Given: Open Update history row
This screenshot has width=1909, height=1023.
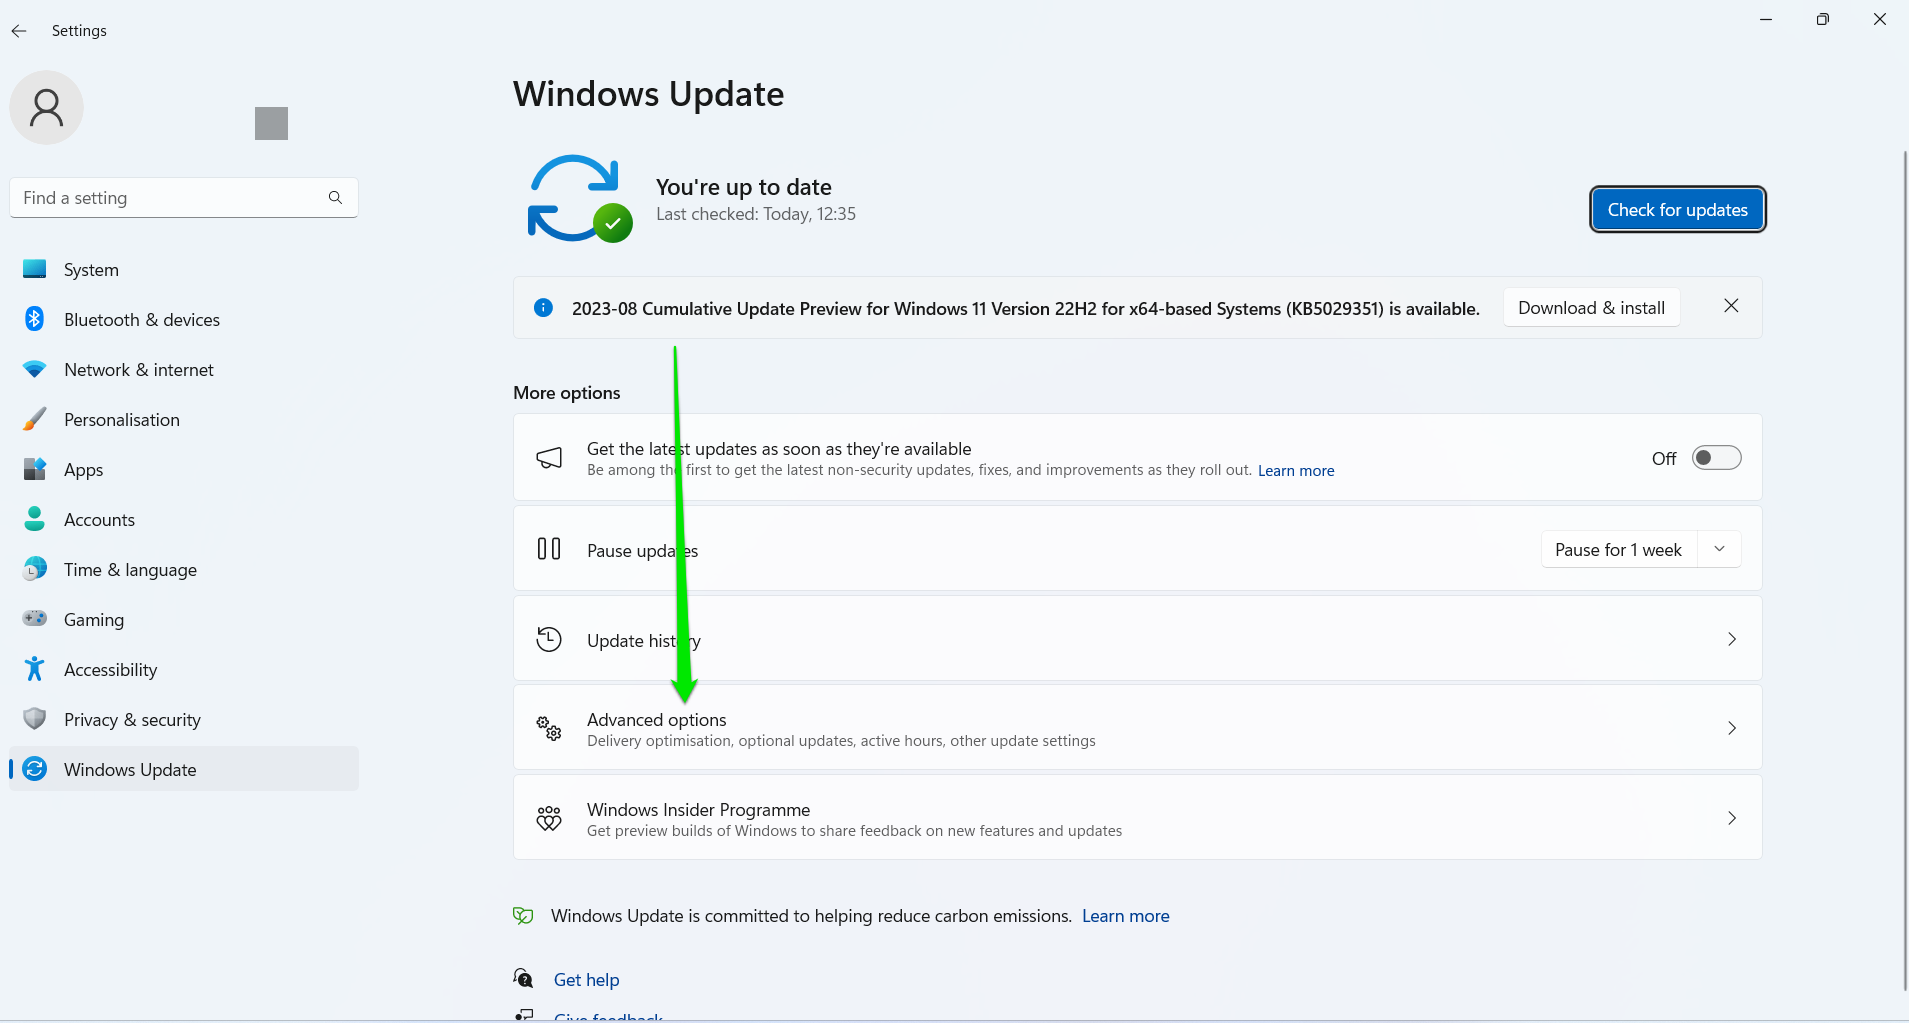Looking at the screenshot, I should pos(1137,639).
